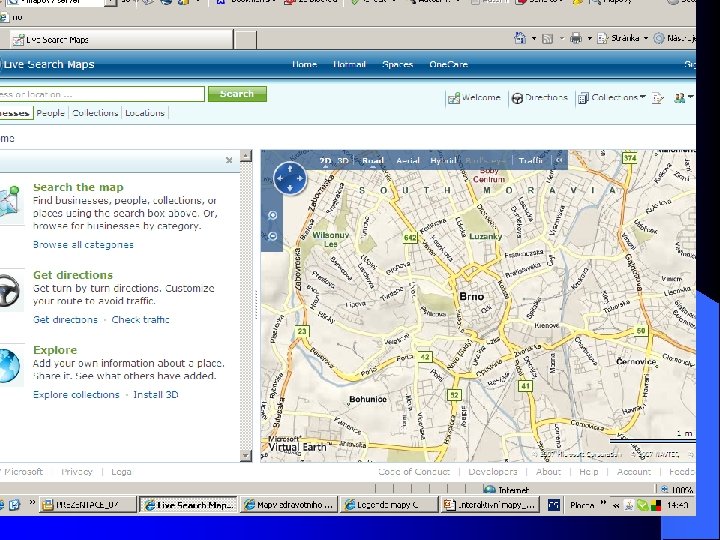720x540 pixels.
Task: Select the Aerial map style
Action: coord(407,161)
